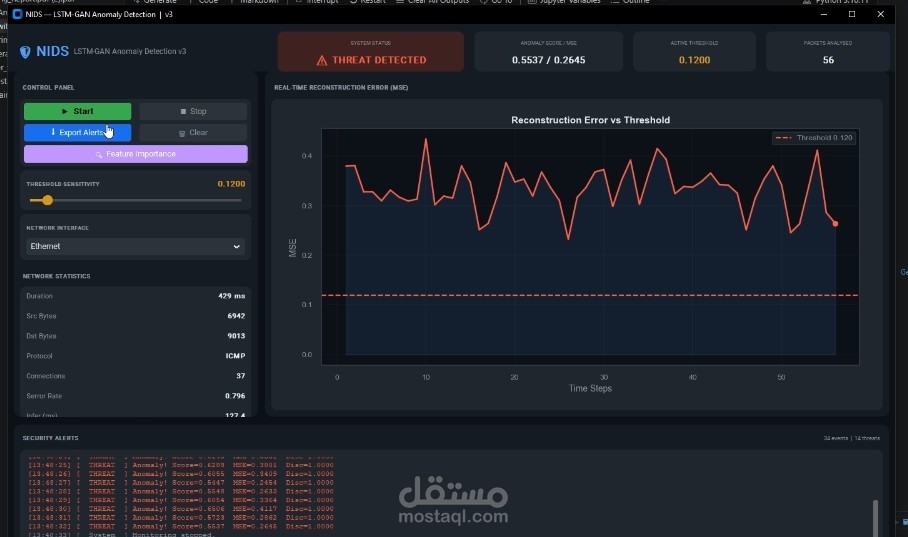Minimize the NIDS window
Image resolution: width=908 pixels, height=537 pixels.
(823, 14)
